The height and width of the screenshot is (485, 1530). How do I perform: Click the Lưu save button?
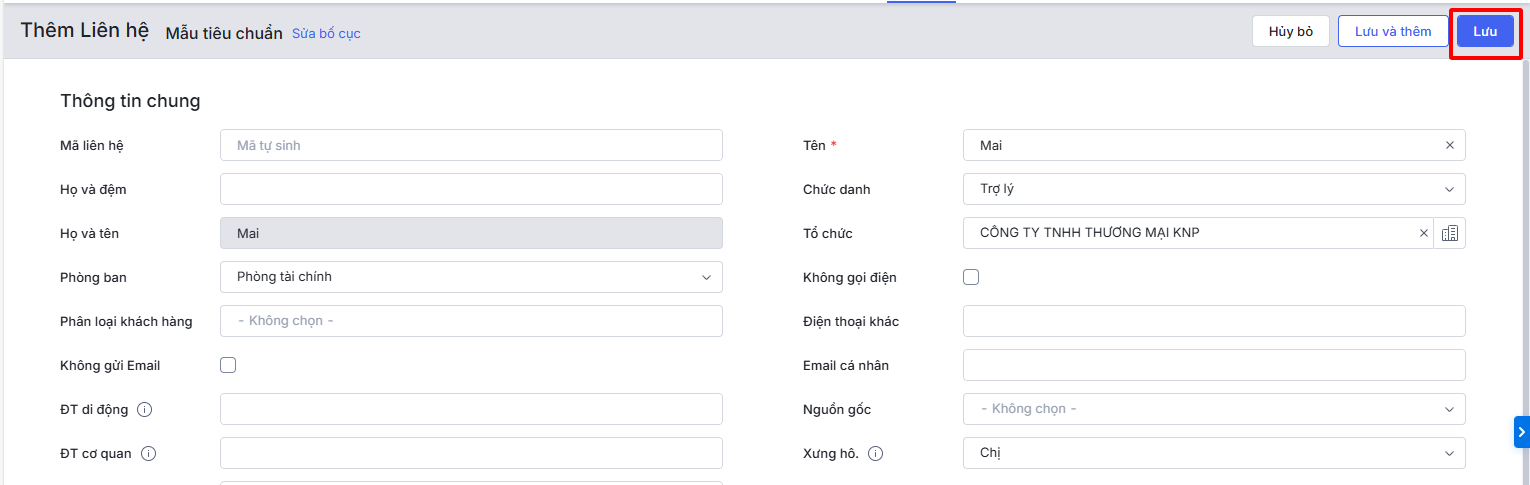pos(1484,31)
